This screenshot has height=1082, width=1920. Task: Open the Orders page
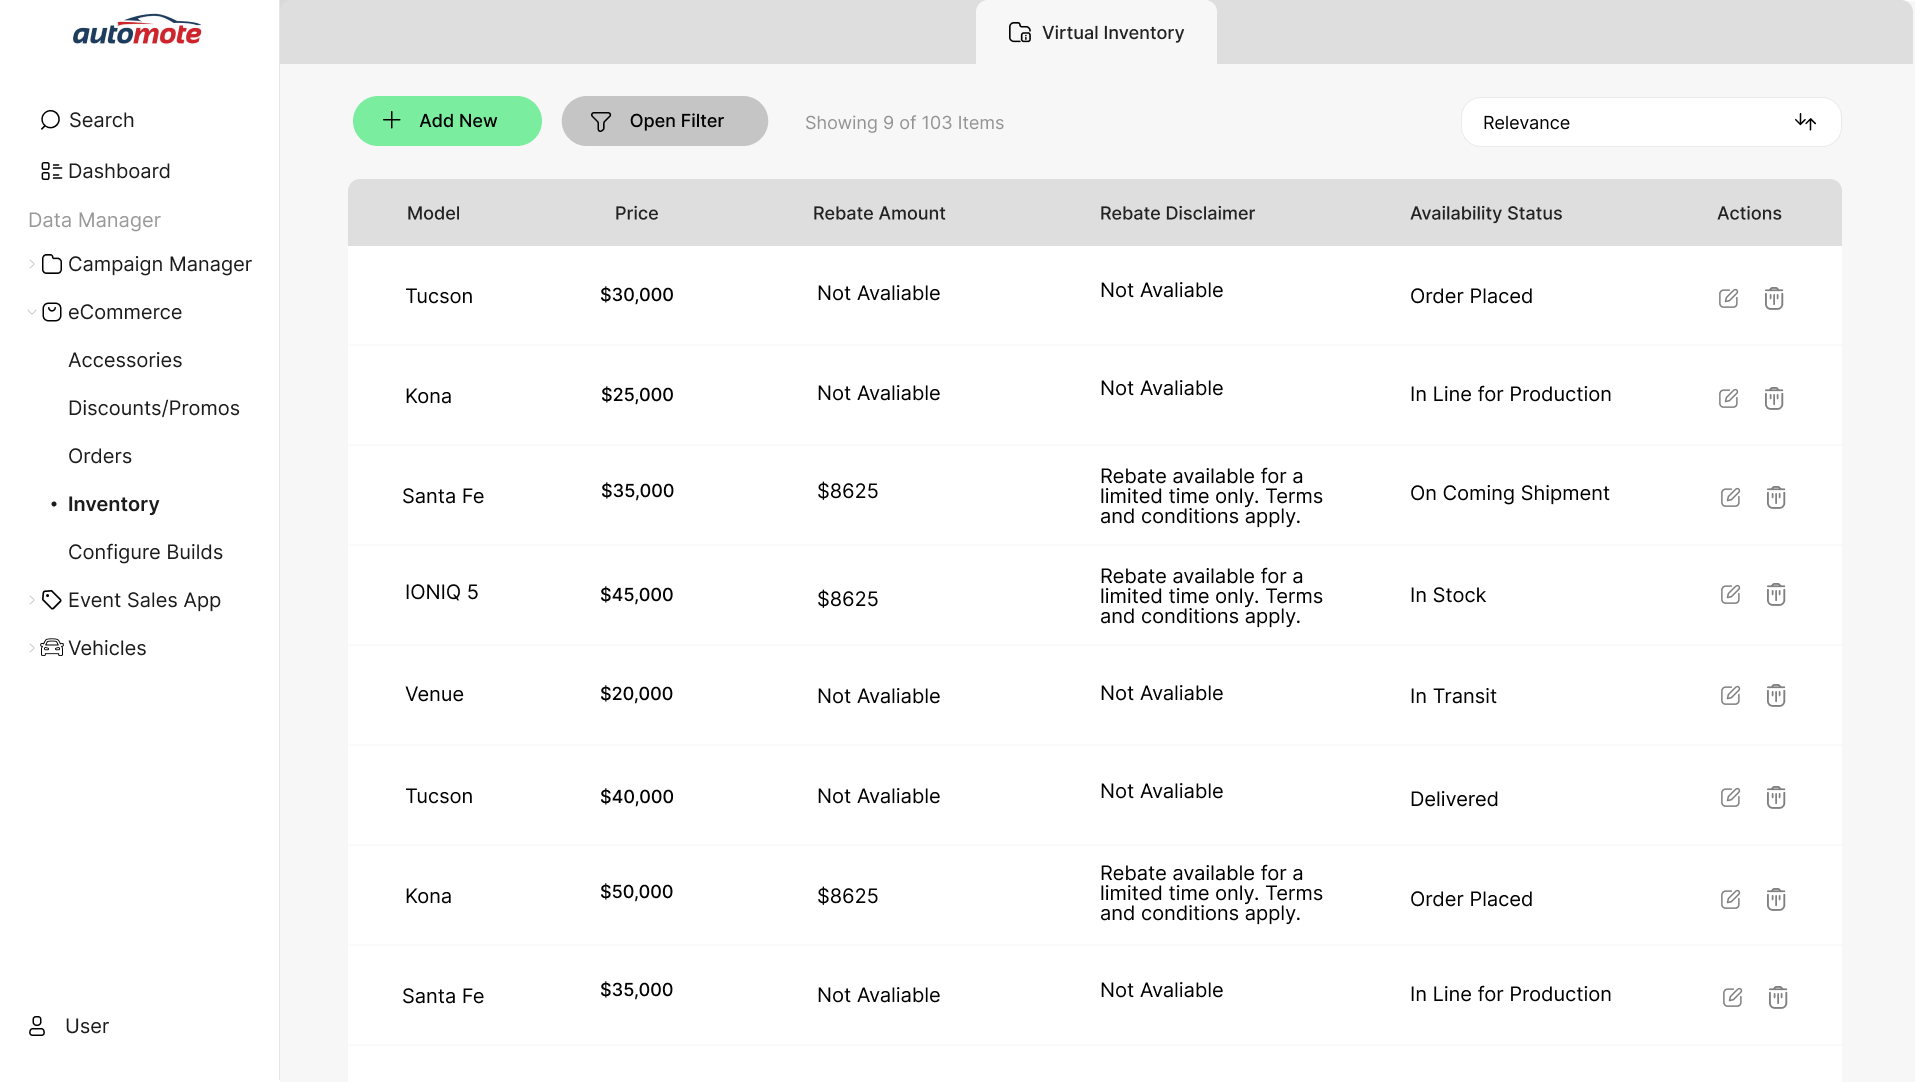[x=99, y=456]
